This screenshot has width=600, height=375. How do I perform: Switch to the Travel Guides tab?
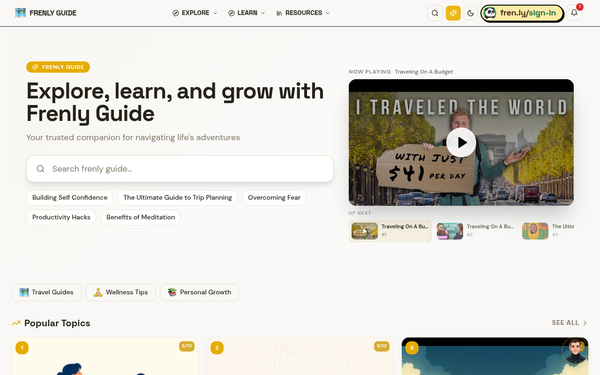coord(46,292)
